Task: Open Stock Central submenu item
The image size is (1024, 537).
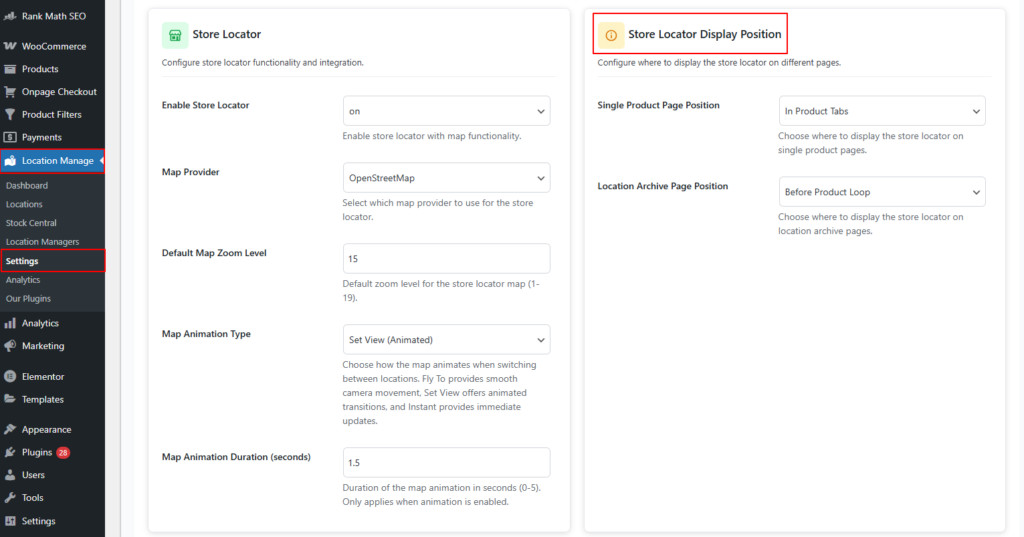Action: (x=31, y=223)
